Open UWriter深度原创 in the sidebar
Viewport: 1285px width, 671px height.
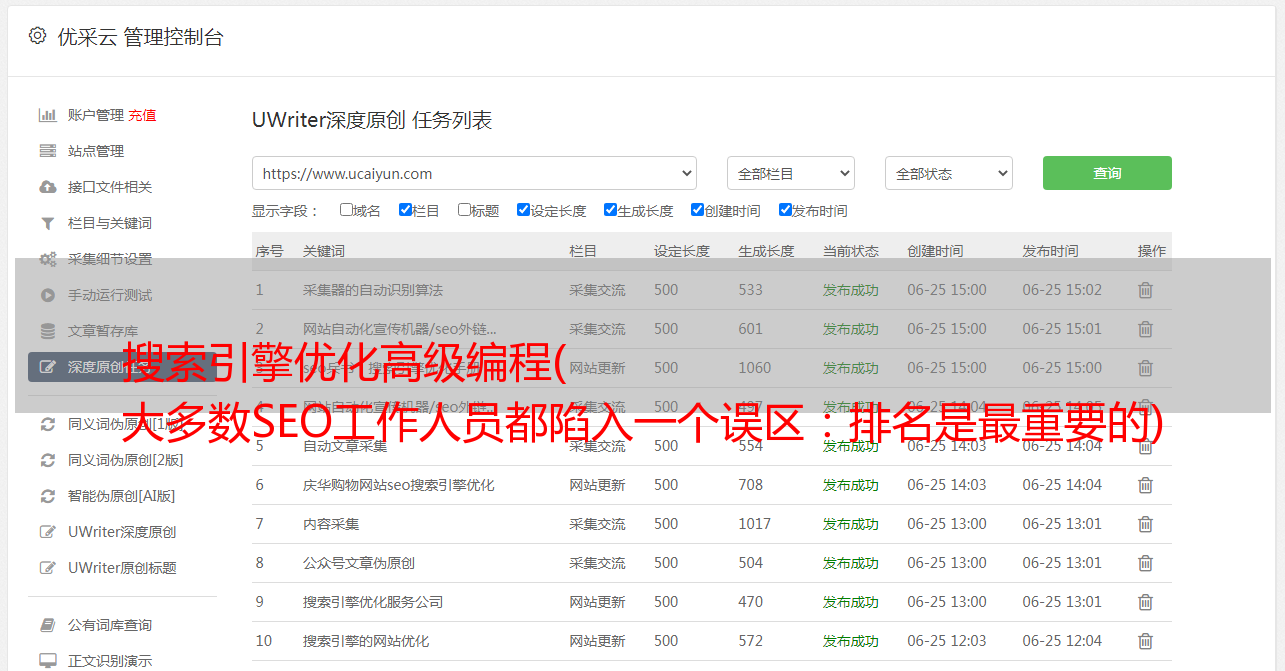point(122,532)
